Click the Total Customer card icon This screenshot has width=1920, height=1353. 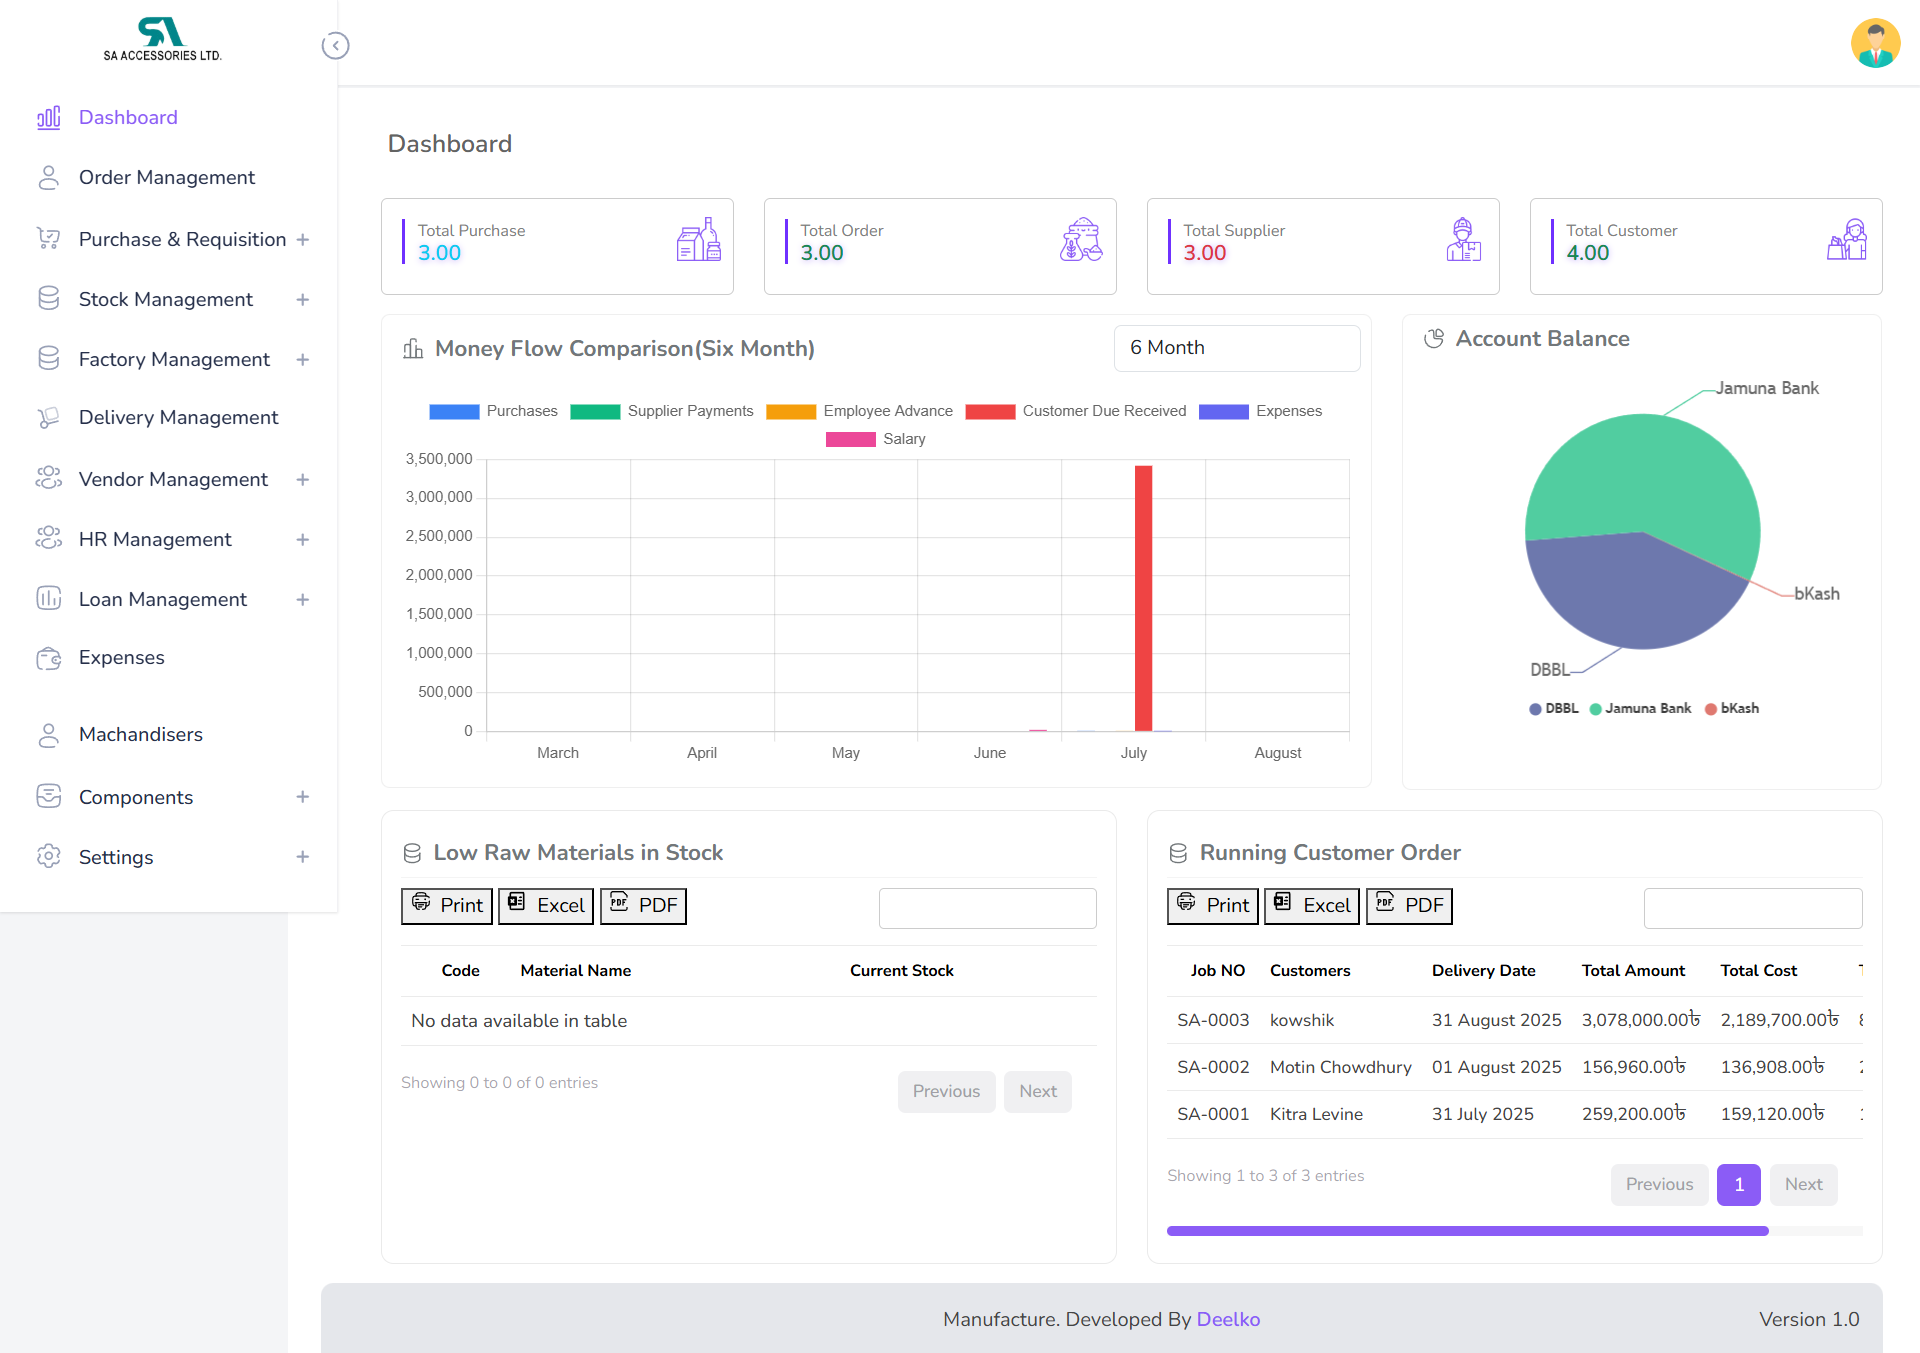[1846, 241]
